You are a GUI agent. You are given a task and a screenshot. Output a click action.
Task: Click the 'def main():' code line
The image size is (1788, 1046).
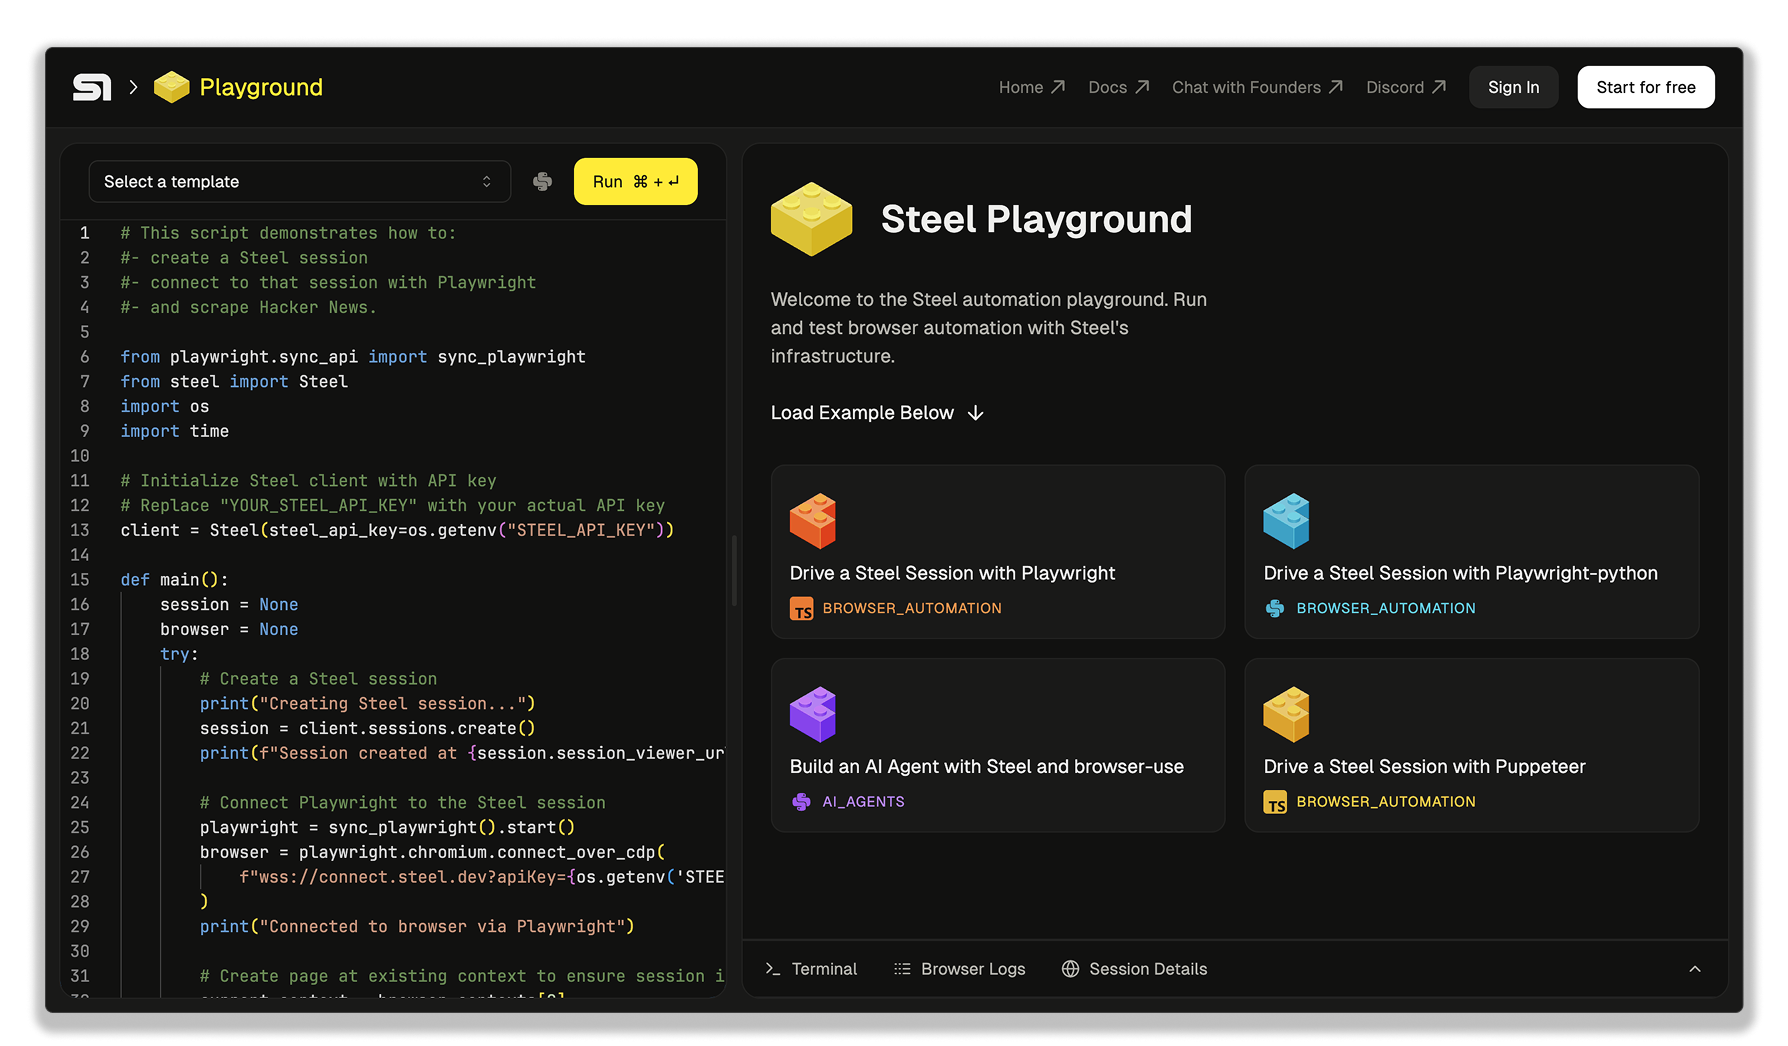pos(174,580)
